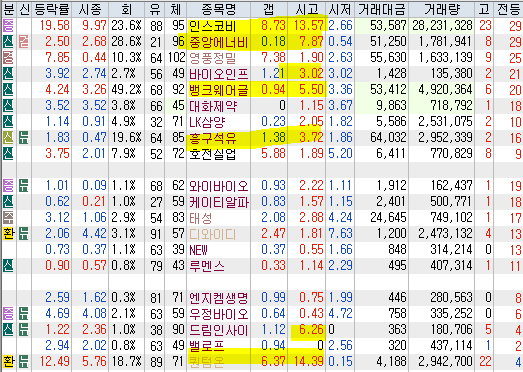Select stock name NEW
The width and height of the screenshot is (523, 372).
click(x=198, y=250)
